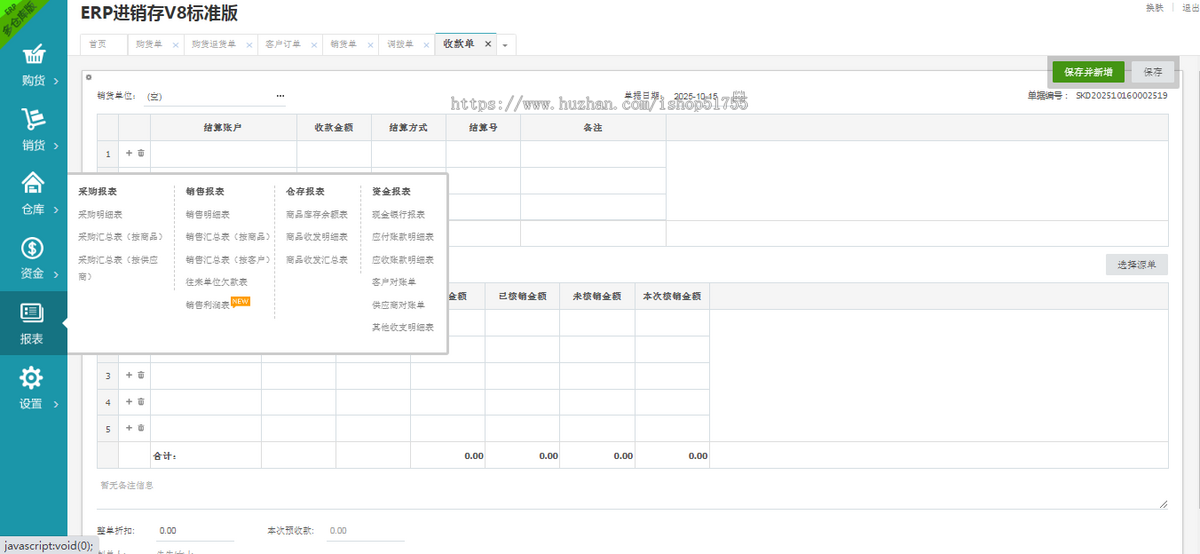The height and width of the screenshot is (554, 1200).
Task: Delete source document row 3
Action: [x=141, y=375]
